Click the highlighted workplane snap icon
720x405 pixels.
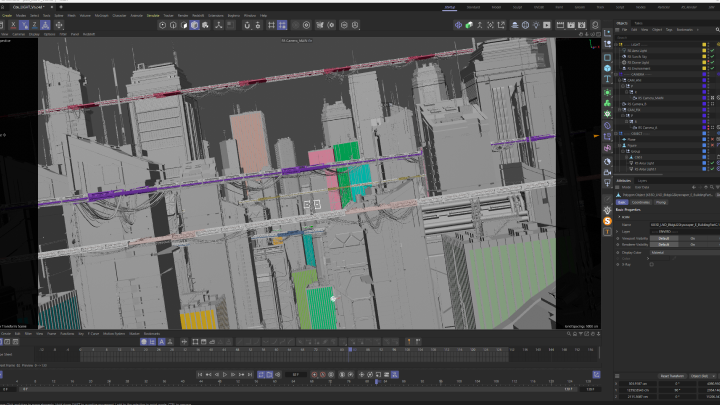click(282, 25)
